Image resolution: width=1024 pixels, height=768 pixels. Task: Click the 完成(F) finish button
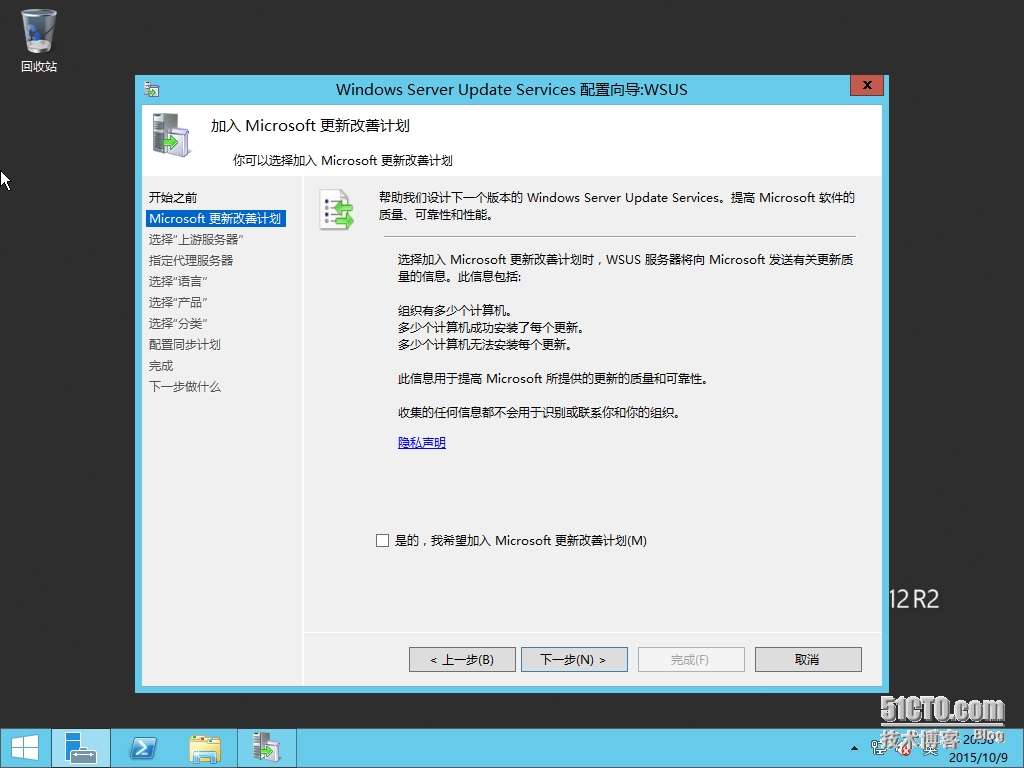[x=691, y=660]
